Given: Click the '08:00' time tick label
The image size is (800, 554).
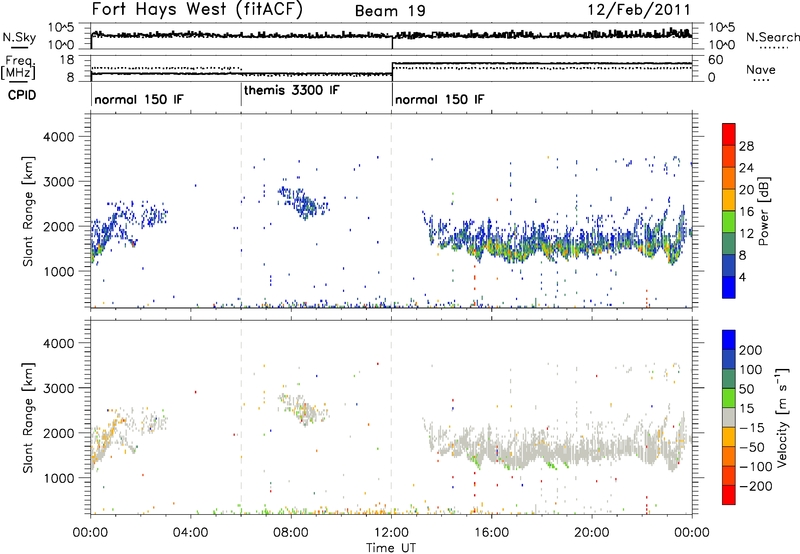Looking at the screenshot, I should (291, 533).
